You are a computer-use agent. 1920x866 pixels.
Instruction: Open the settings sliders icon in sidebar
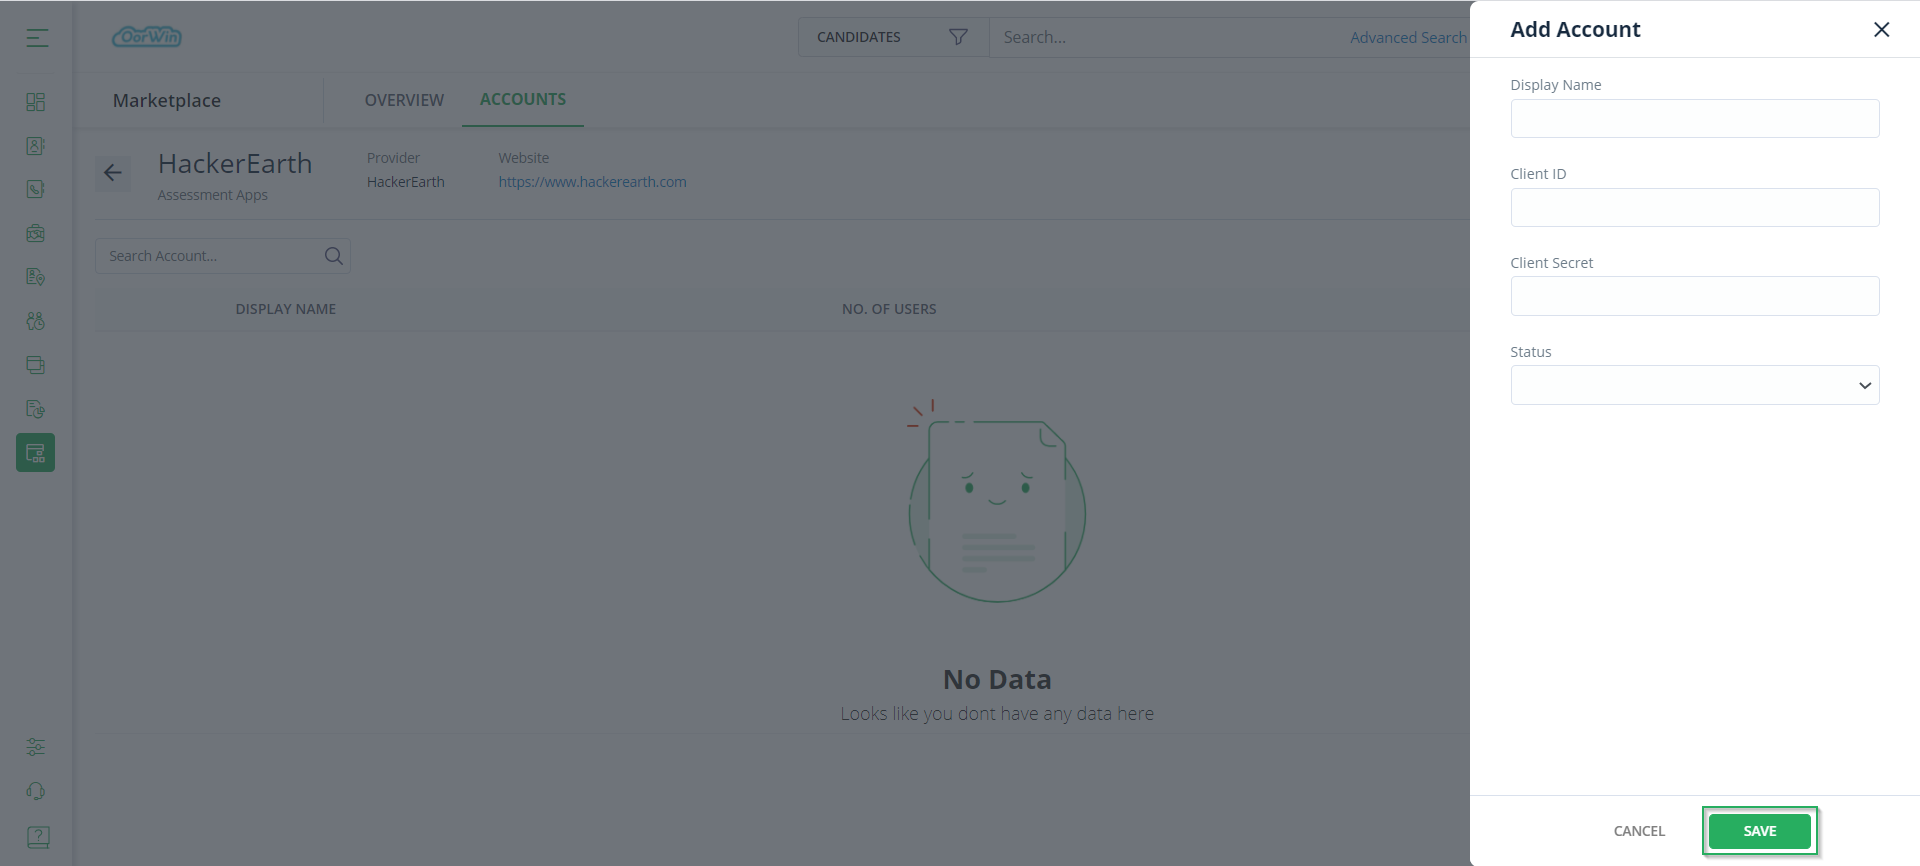(x=36, y=747)
